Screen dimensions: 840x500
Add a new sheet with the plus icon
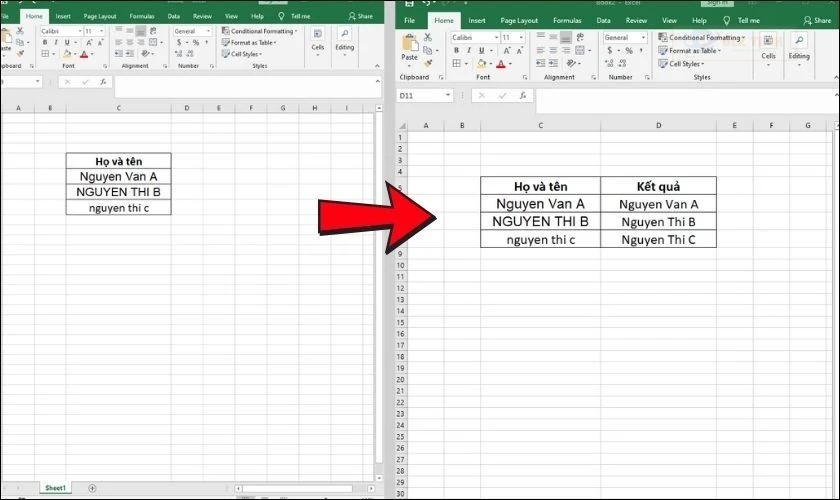pos(92,488)
